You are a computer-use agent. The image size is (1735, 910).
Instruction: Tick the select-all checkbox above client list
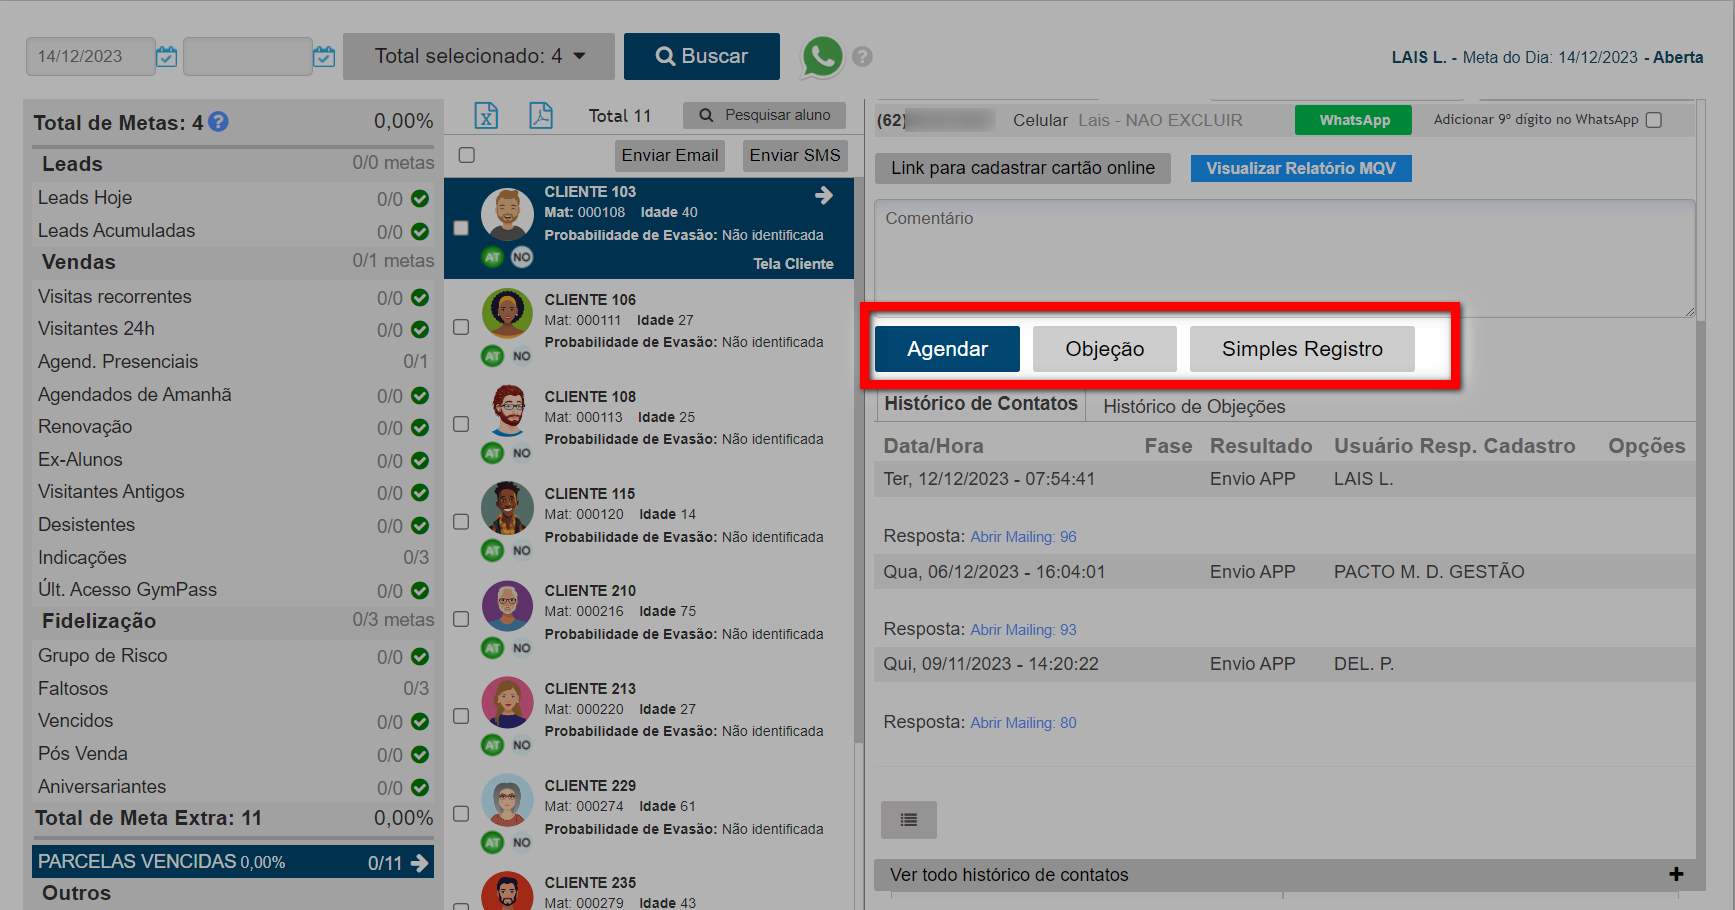point(466,155)
